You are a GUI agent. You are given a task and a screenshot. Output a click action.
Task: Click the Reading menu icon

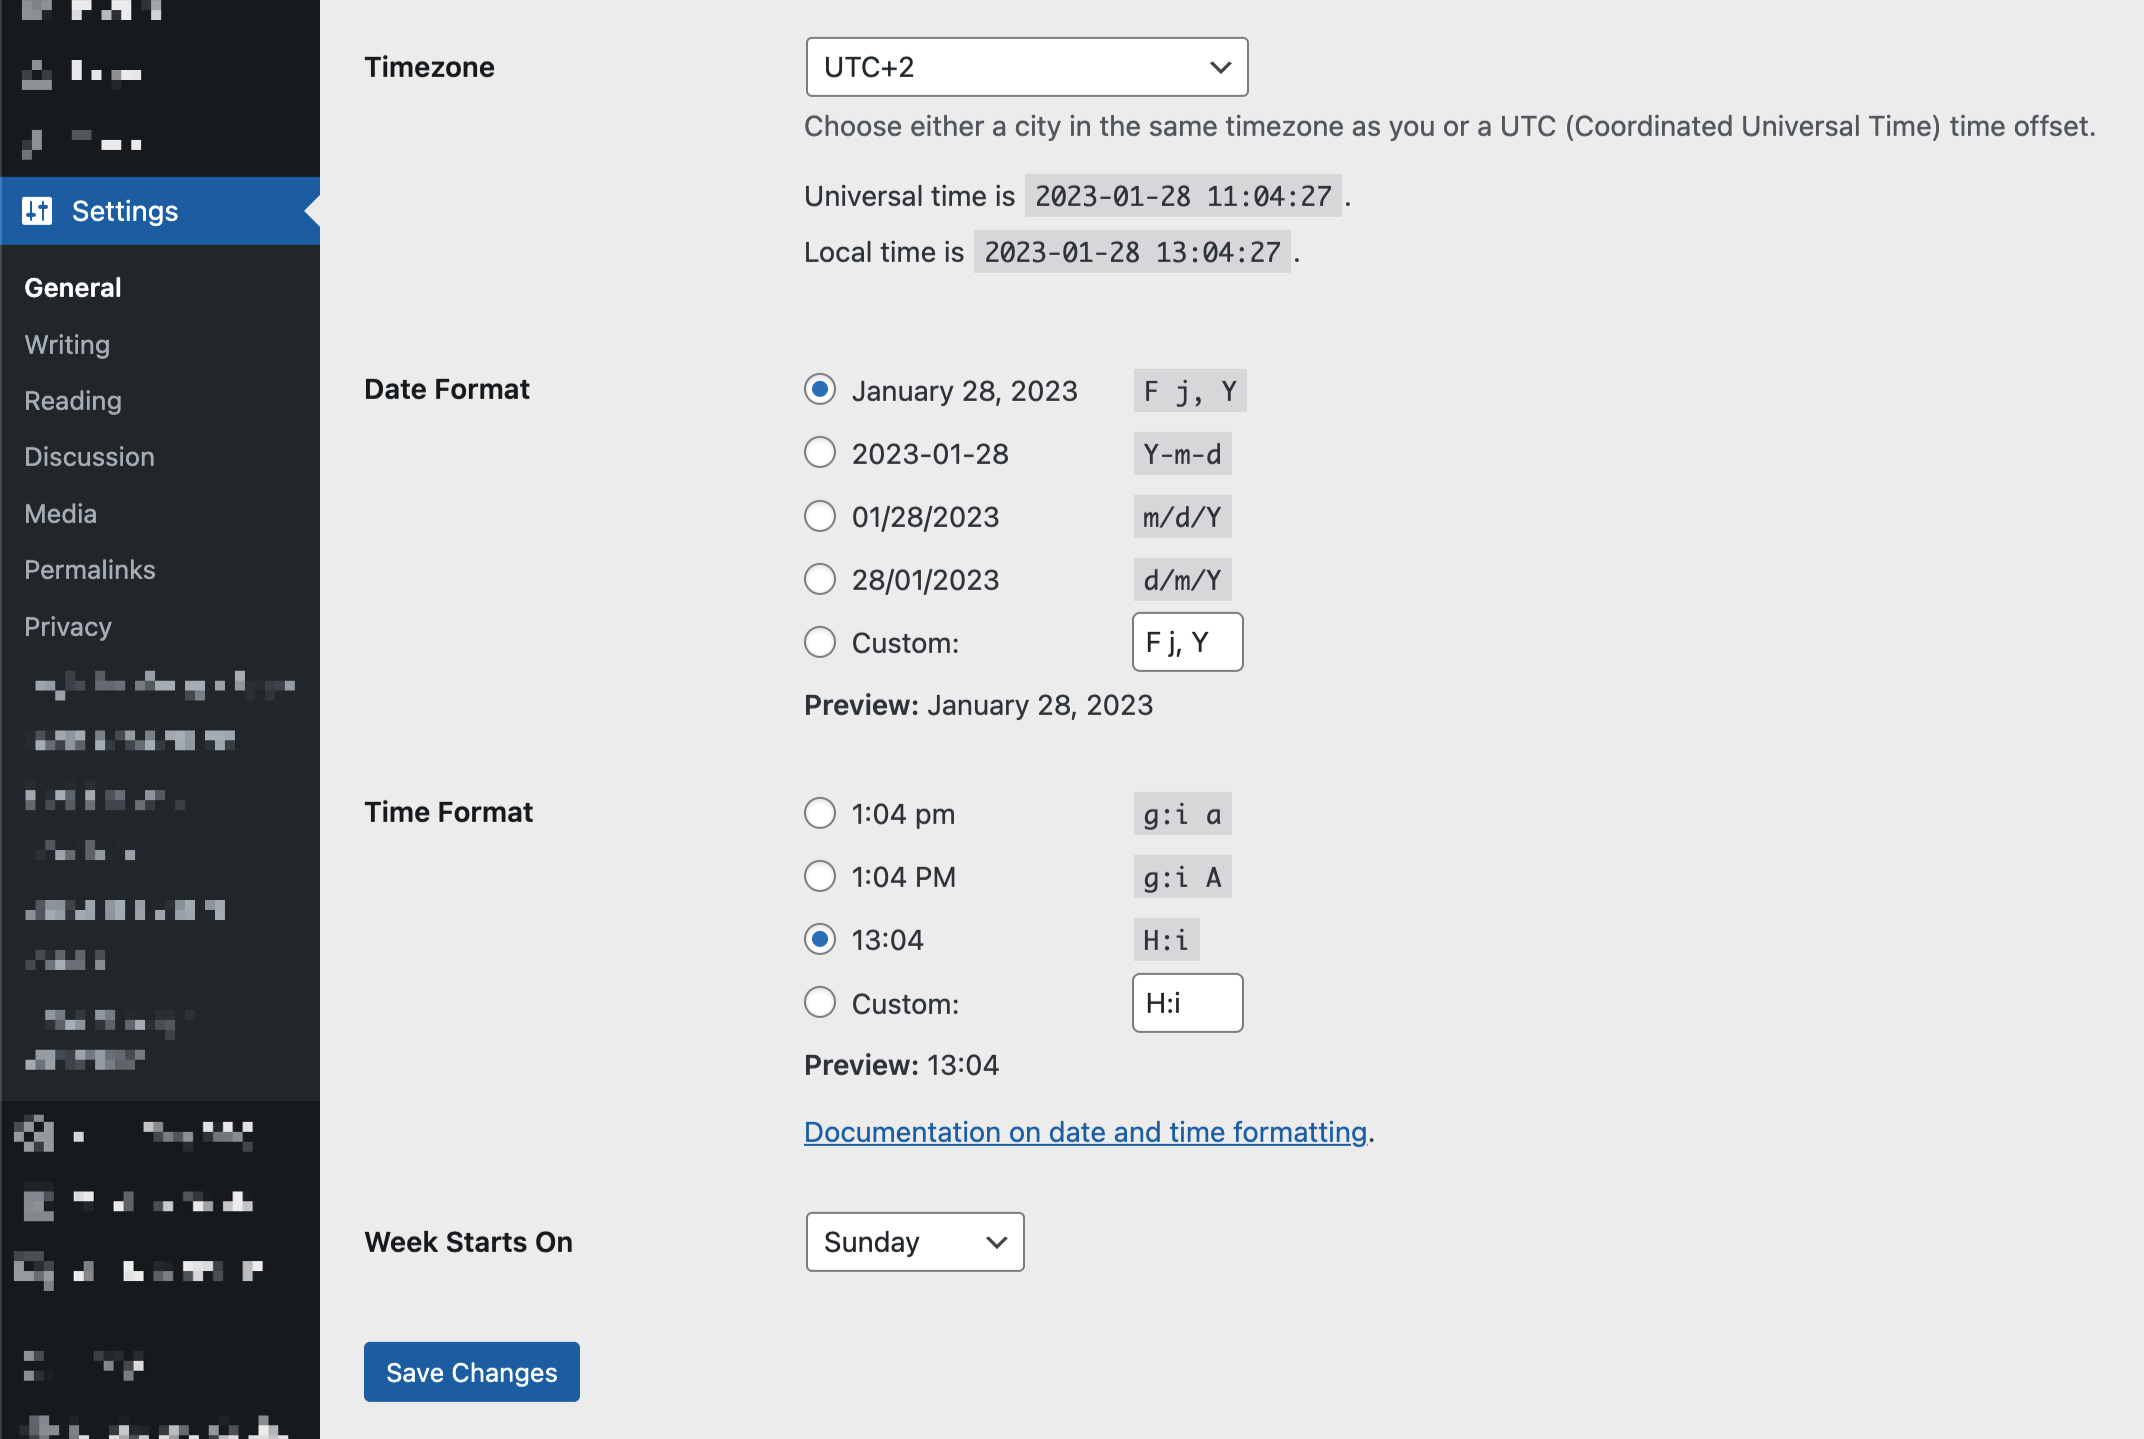click(x=72, y=400)
